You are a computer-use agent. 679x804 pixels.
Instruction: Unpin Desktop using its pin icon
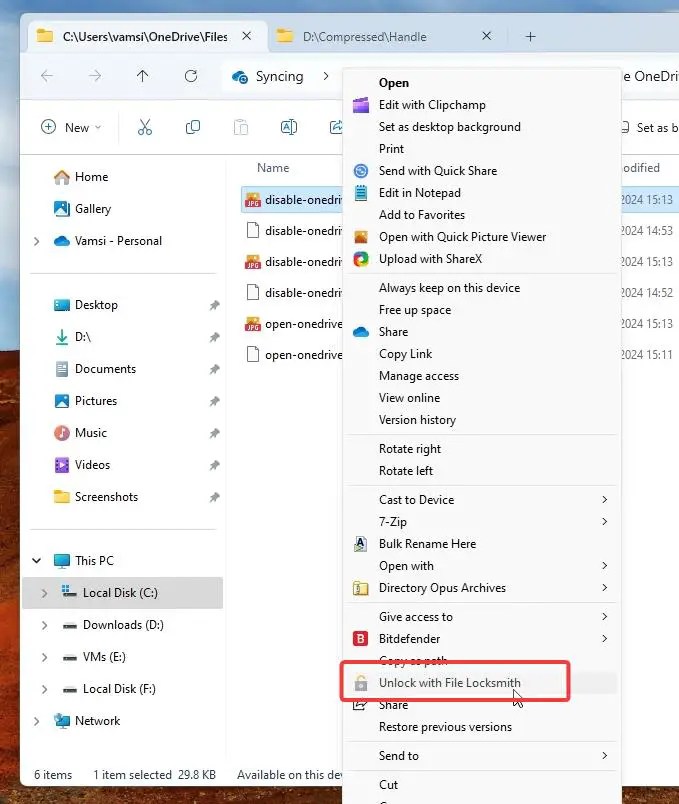(214, 306)
